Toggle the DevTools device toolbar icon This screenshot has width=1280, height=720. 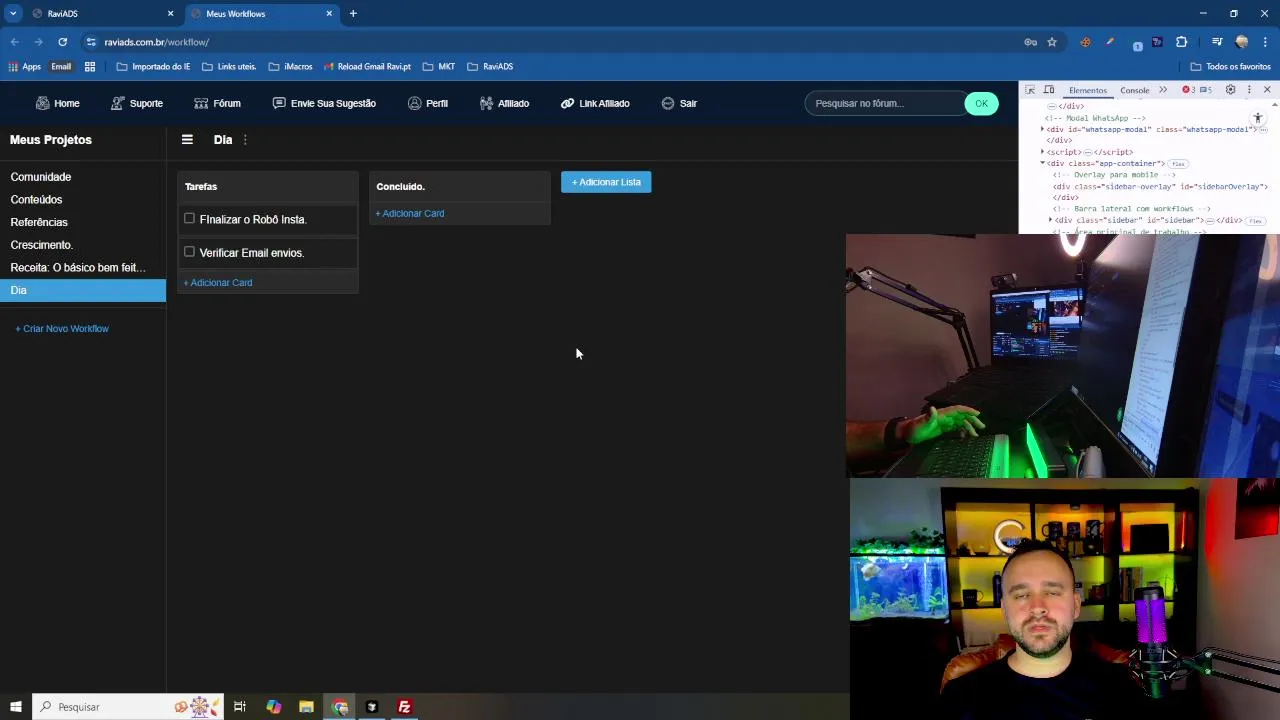[x=1048, y=90]
